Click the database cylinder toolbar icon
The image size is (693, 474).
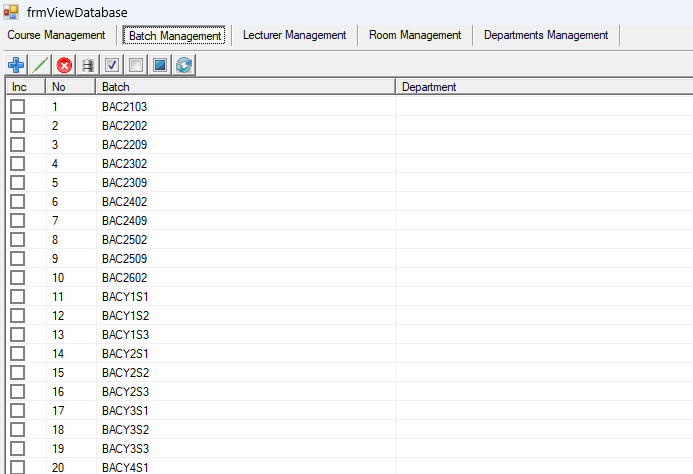(88, 65)
